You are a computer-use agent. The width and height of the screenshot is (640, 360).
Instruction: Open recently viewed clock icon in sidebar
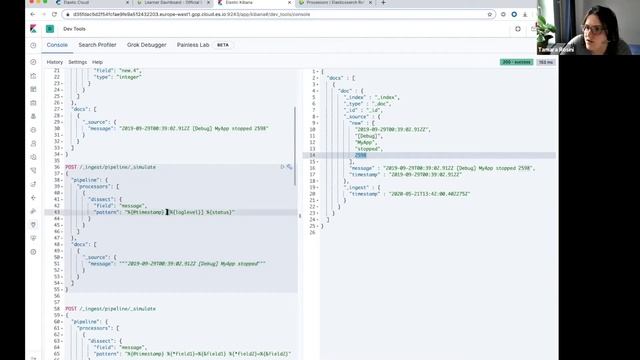[33, 45]
